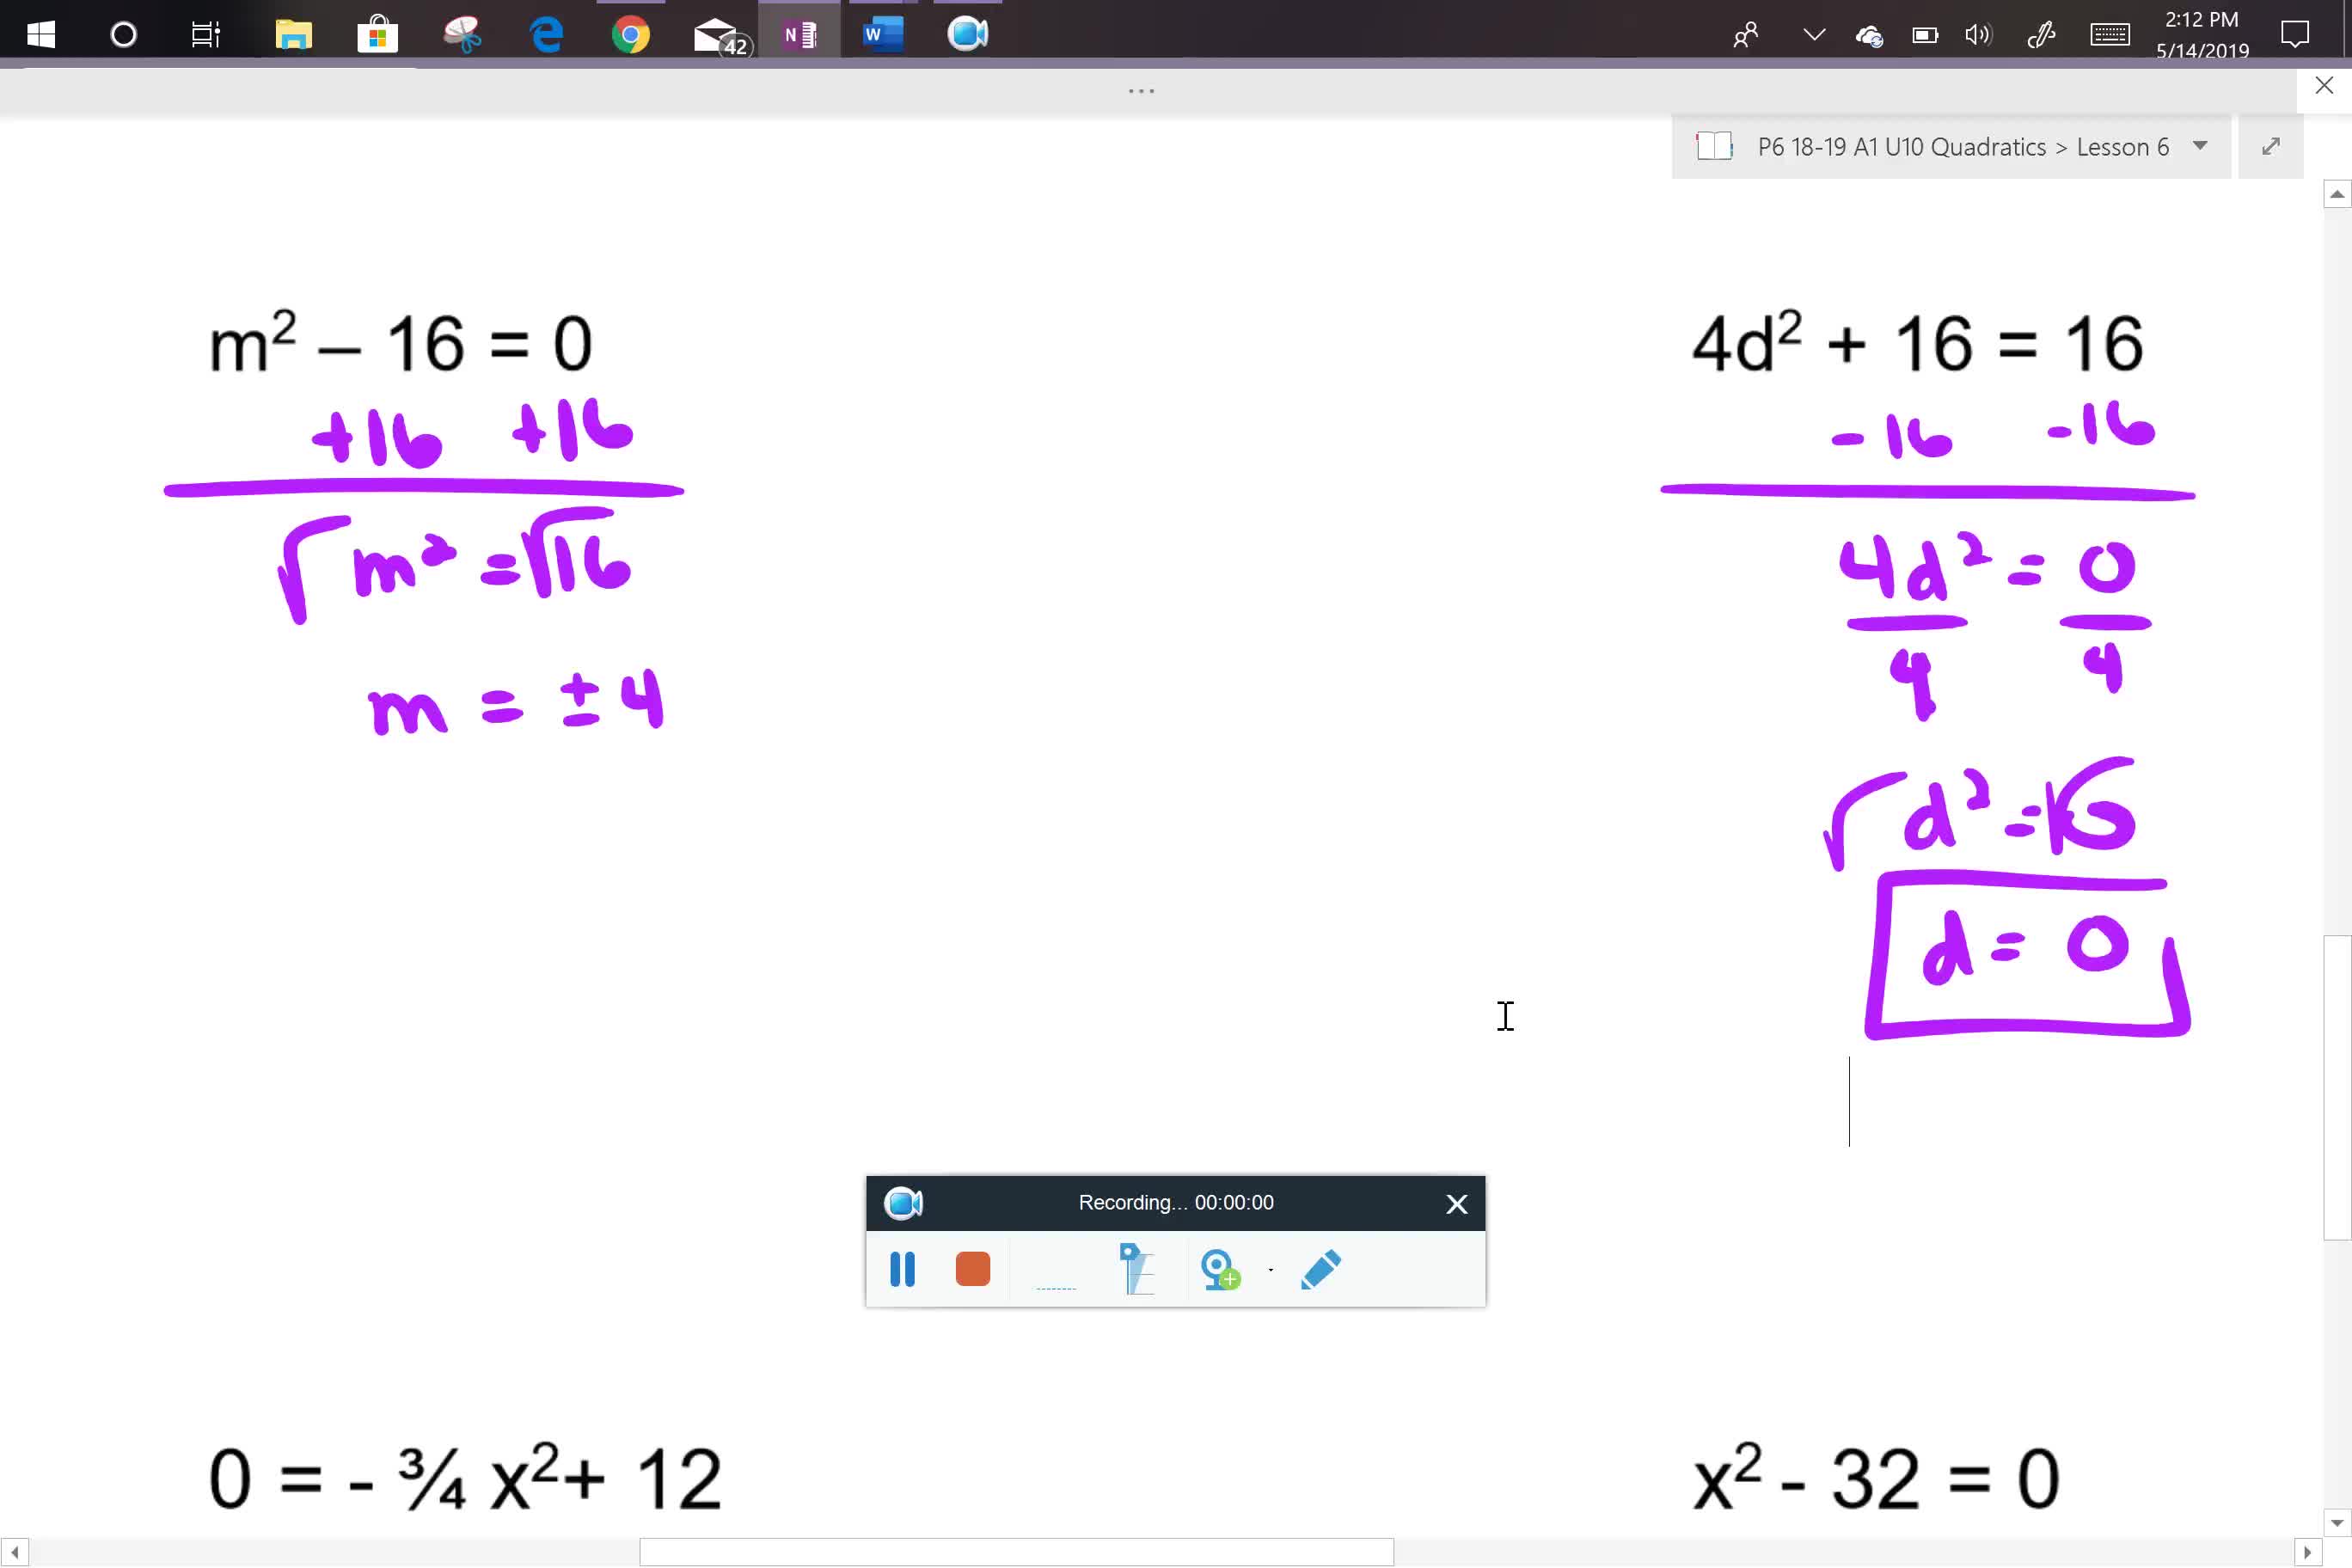Show hidden system tray icons
The height and width of the screenshot is (1568, 2352).
click(x=1814, y=35)
